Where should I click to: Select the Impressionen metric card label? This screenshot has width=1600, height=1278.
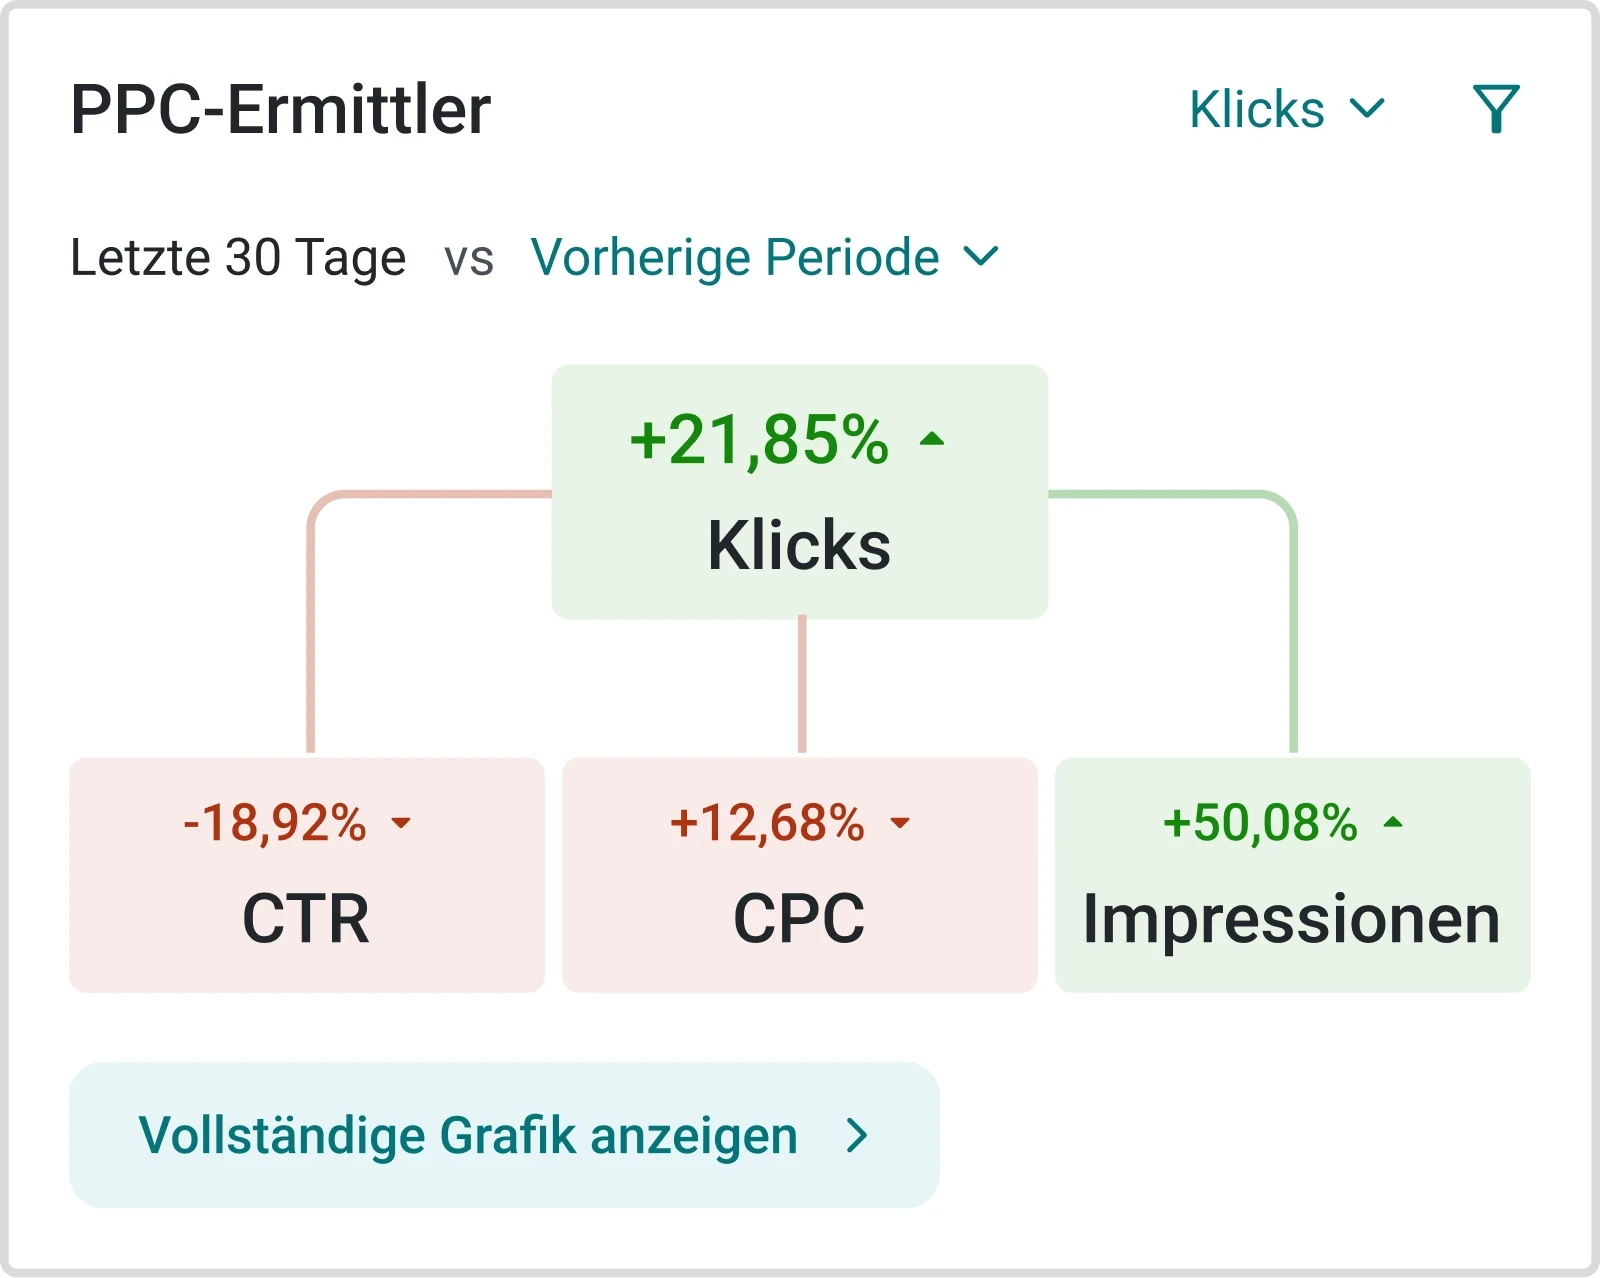coord(1291,918)
